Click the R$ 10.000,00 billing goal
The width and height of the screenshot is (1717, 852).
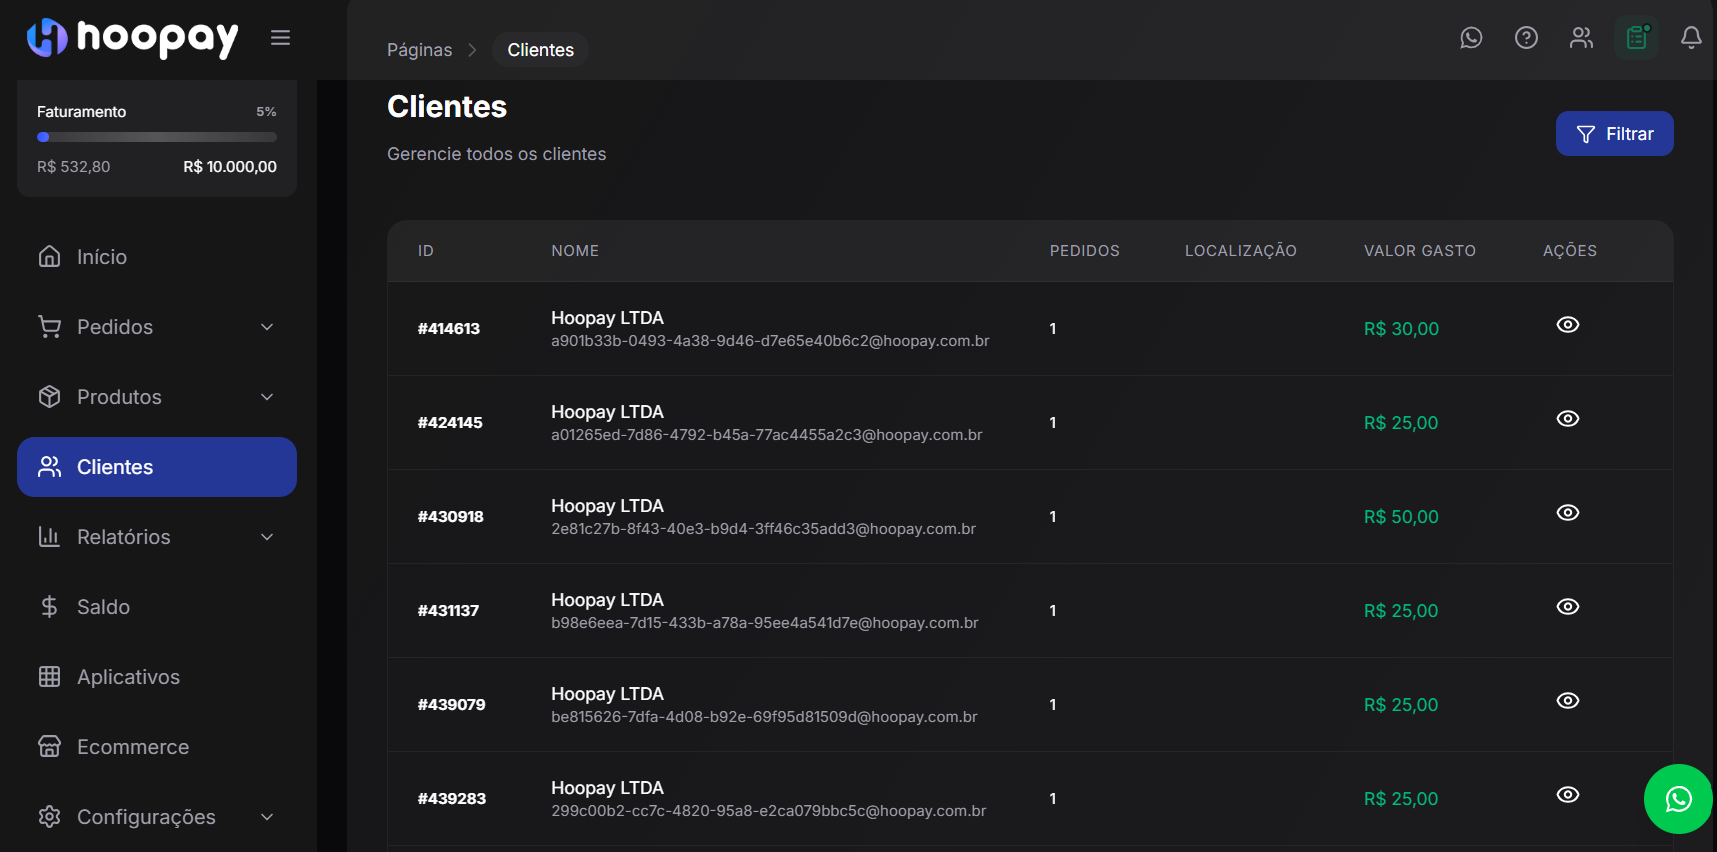230,167
